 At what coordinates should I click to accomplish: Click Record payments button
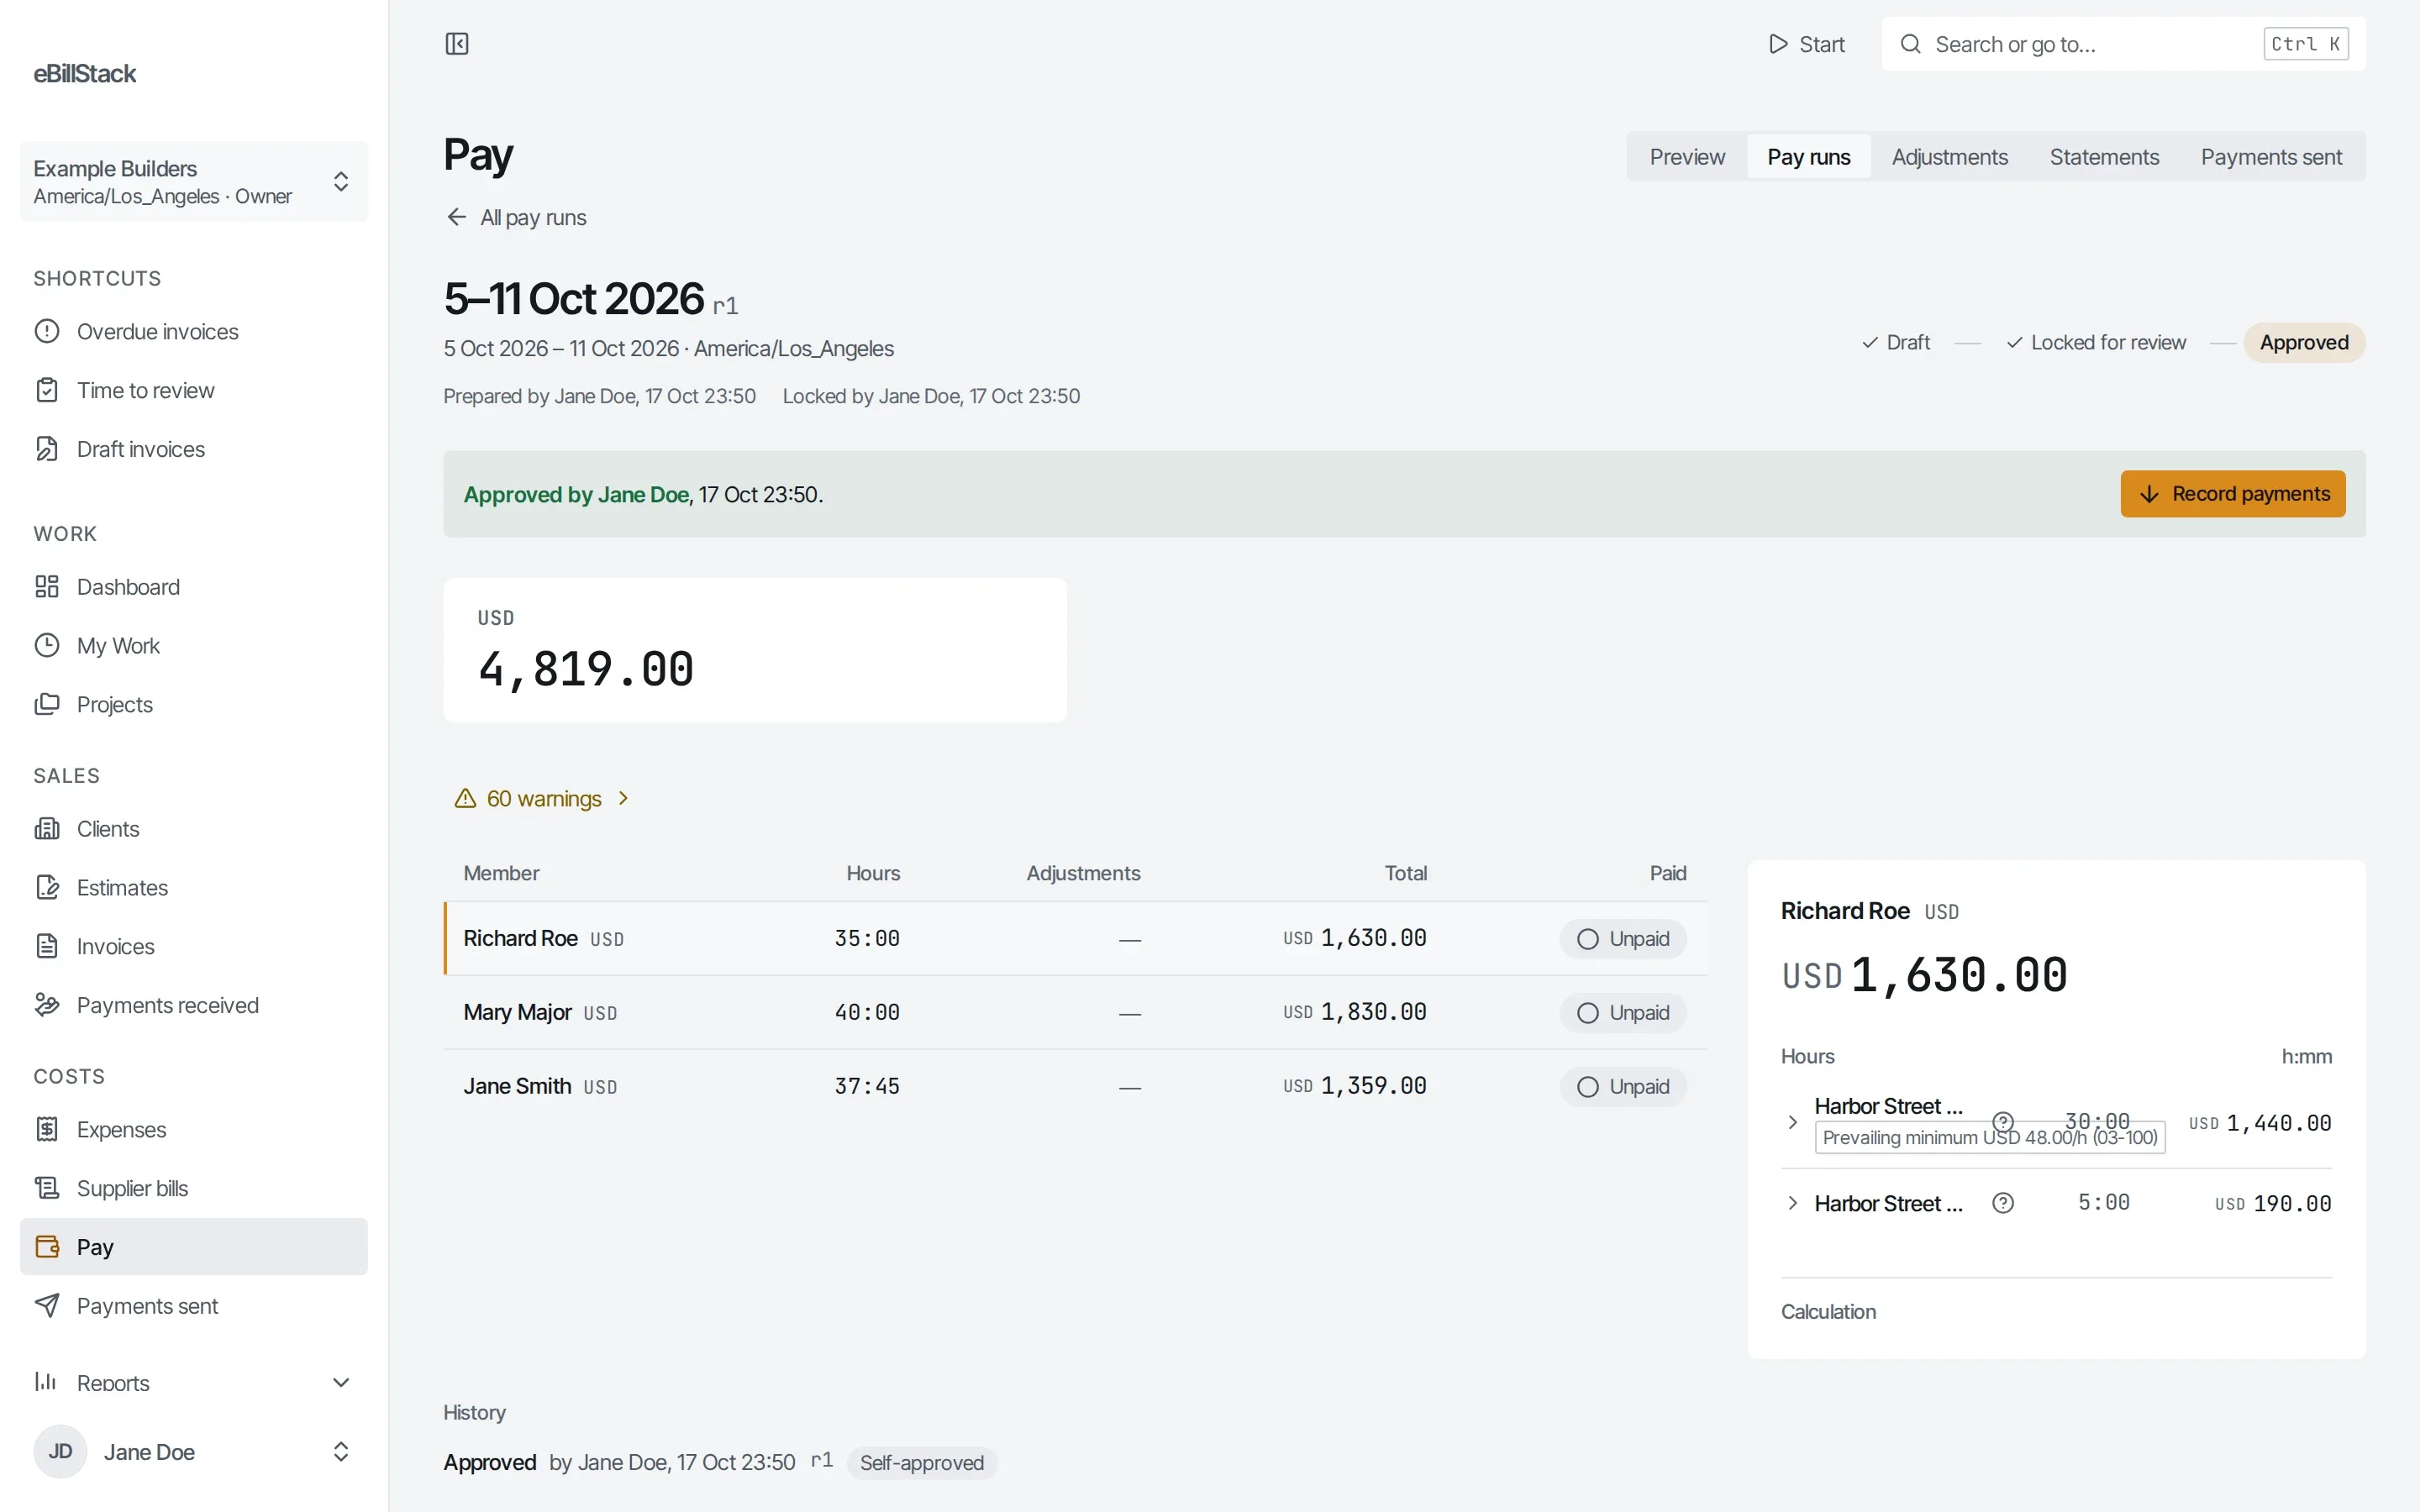click(2232, 494)
